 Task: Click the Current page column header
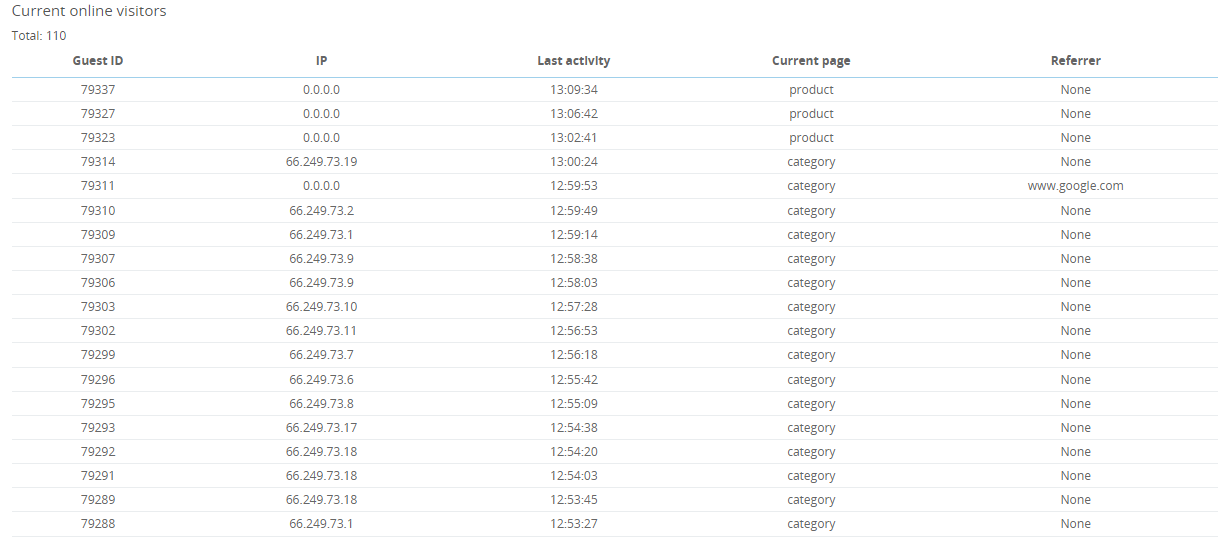pos(811,61)
